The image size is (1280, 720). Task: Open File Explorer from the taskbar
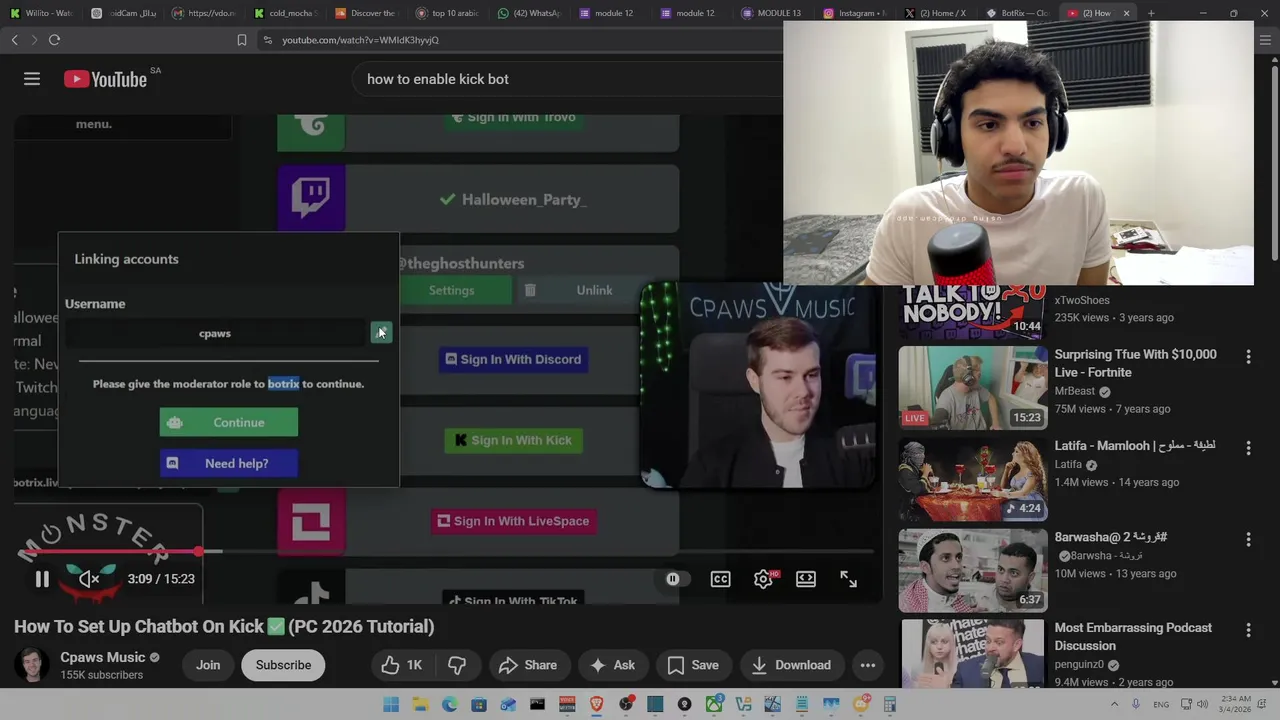click(420, 704)
